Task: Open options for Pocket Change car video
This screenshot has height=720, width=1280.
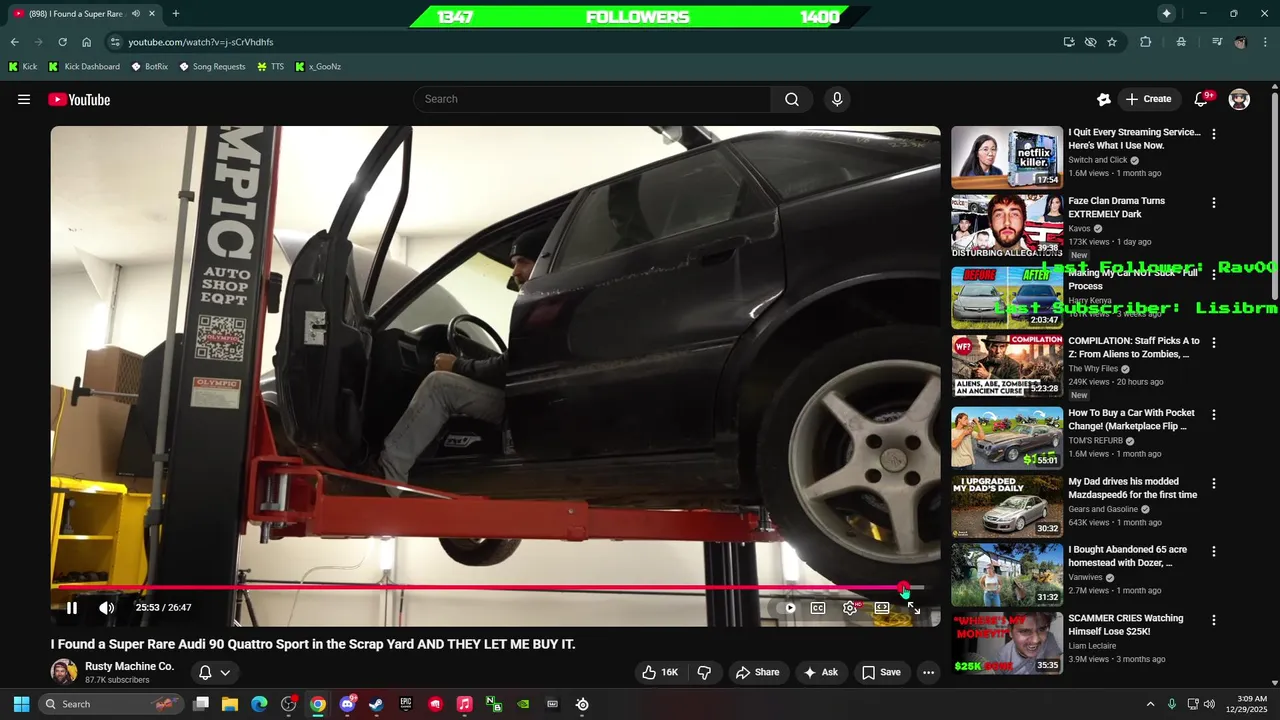Action: click(1214, 414)
